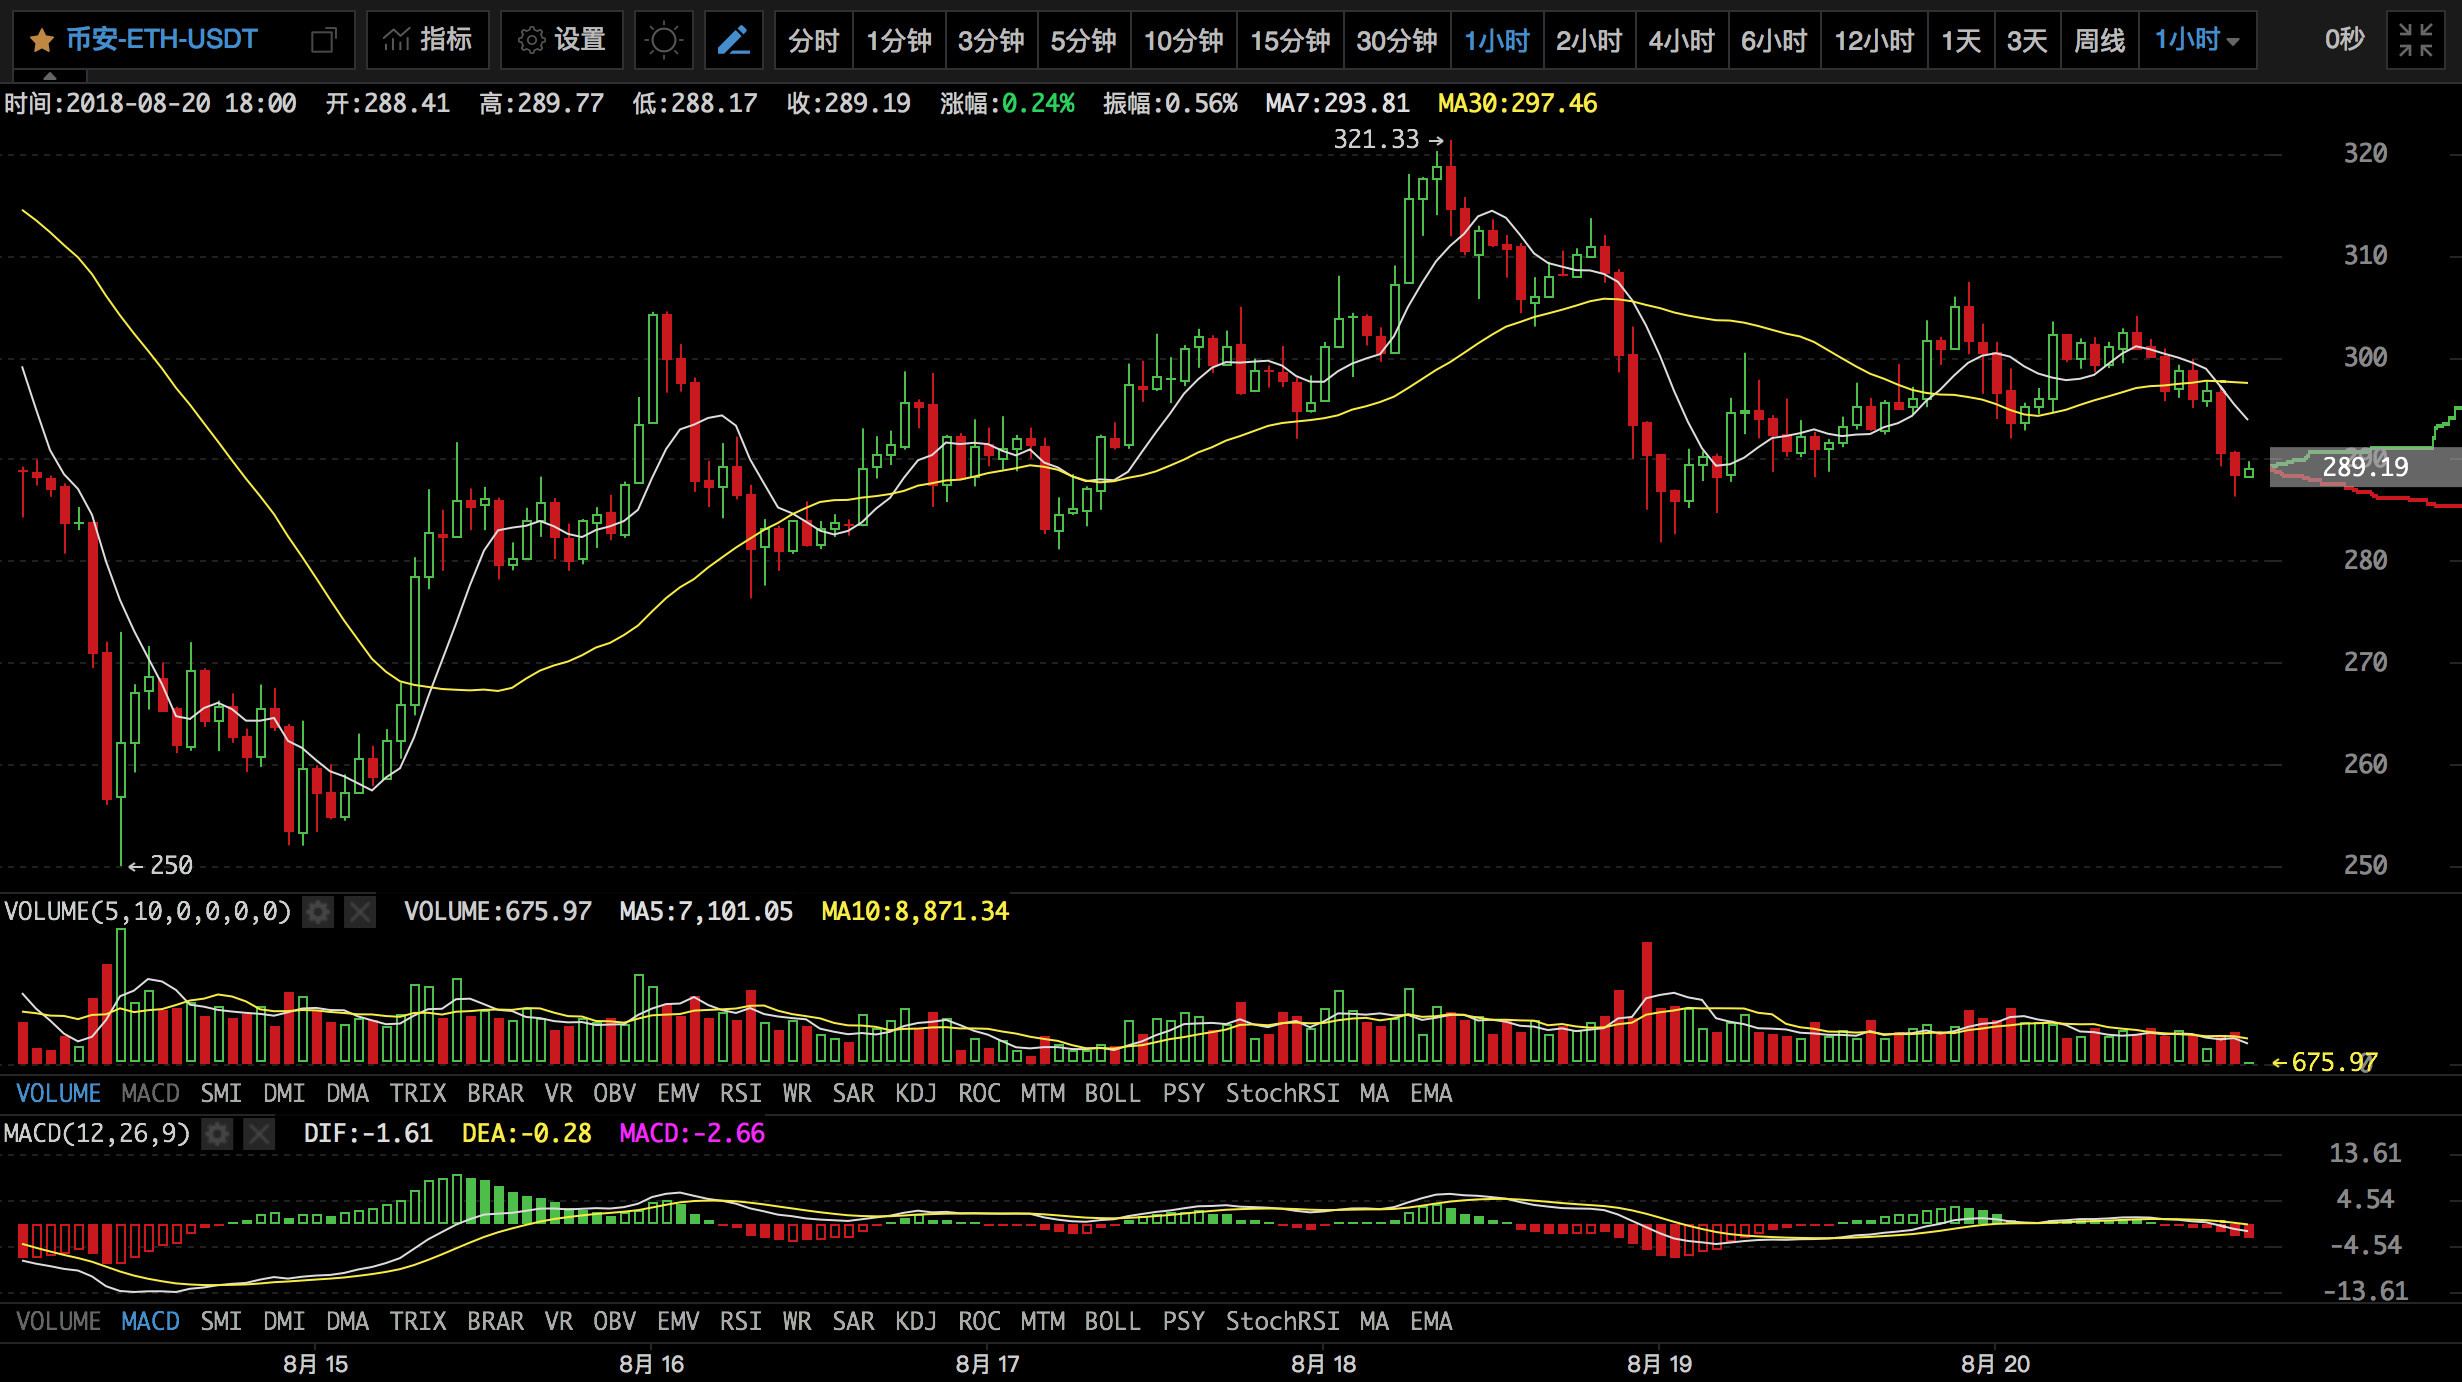Screen dimensions: 2462x1382
Task: Select the 30分钟 interval
Action: [x=1397, y=41]
